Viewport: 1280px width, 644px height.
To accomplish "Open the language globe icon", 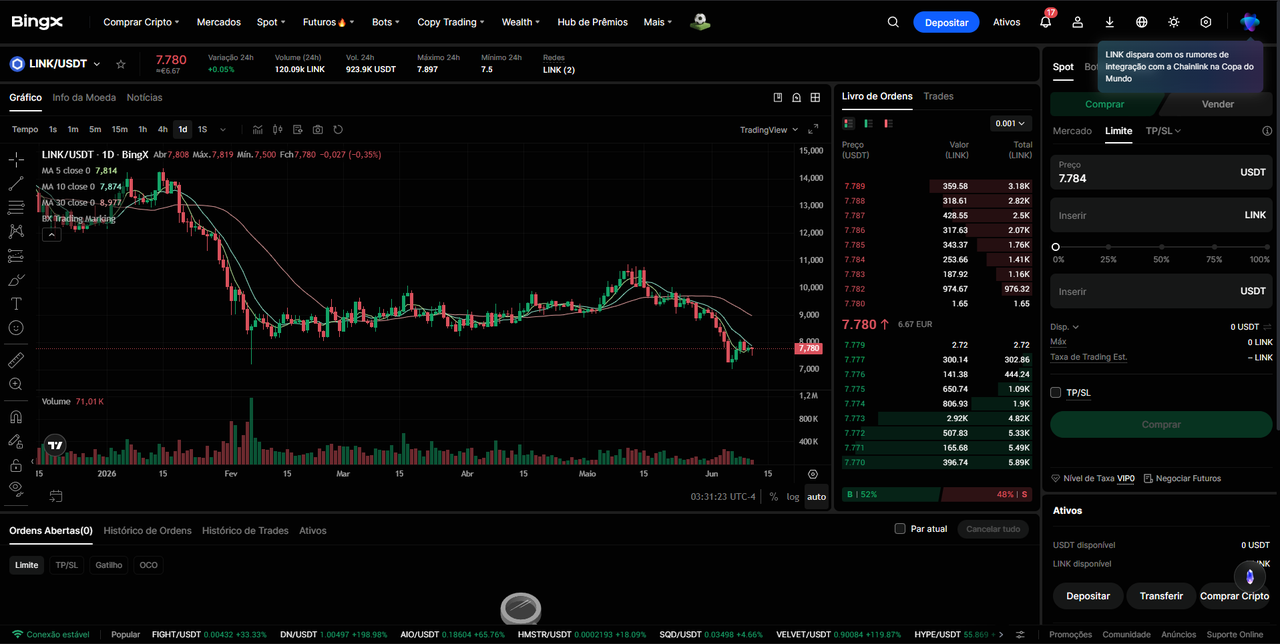I will coord(1142,22).
